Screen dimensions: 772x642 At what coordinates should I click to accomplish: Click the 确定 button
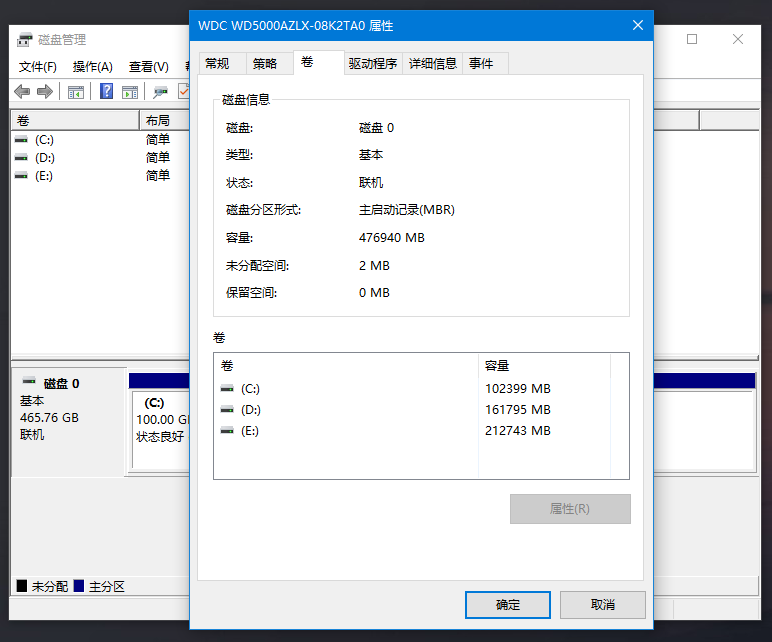(x=508, y=605)
